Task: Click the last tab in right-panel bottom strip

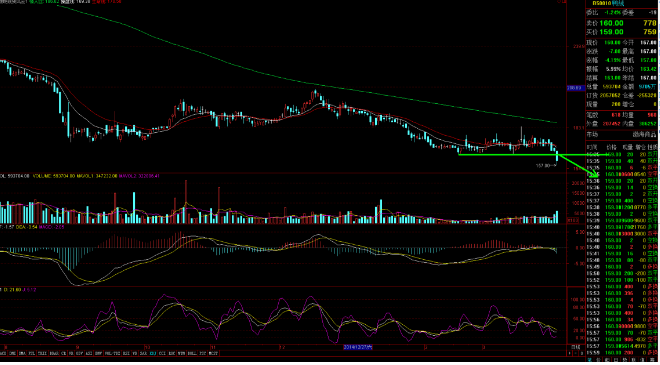Action: 652,360
